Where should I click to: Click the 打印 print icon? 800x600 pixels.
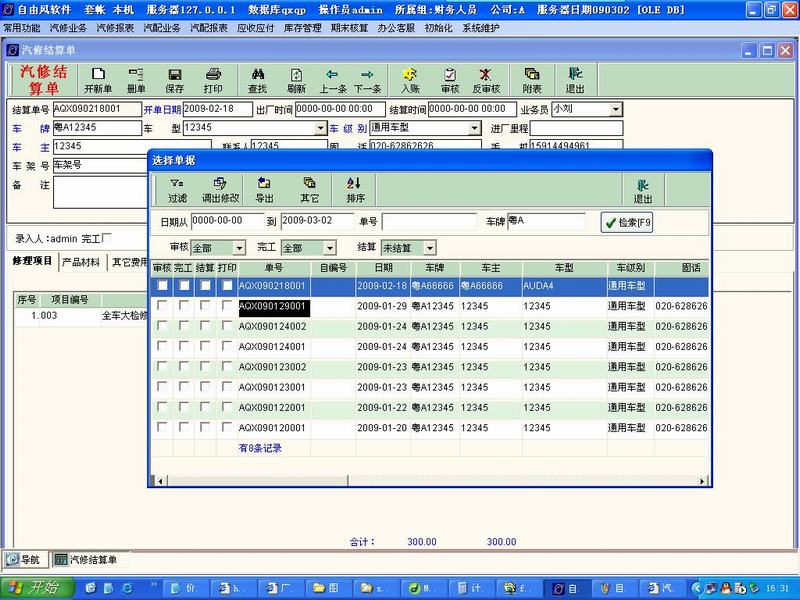click(213, 81)
